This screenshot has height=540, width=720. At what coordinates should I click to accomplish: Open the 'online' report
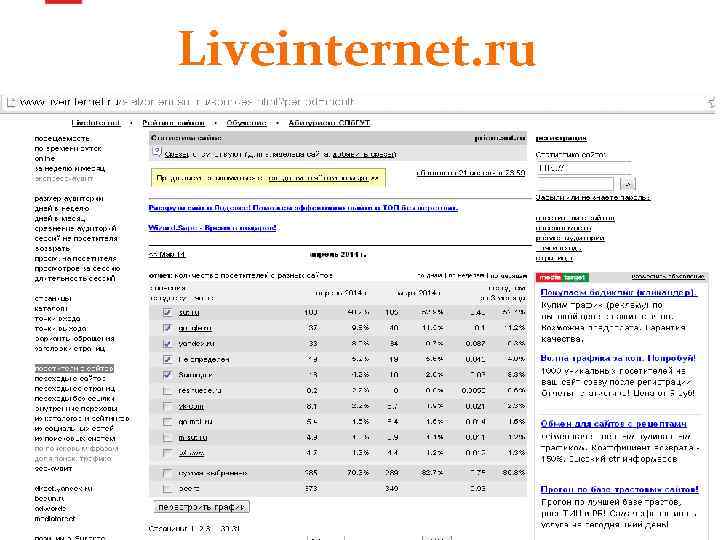pos(45,158)
